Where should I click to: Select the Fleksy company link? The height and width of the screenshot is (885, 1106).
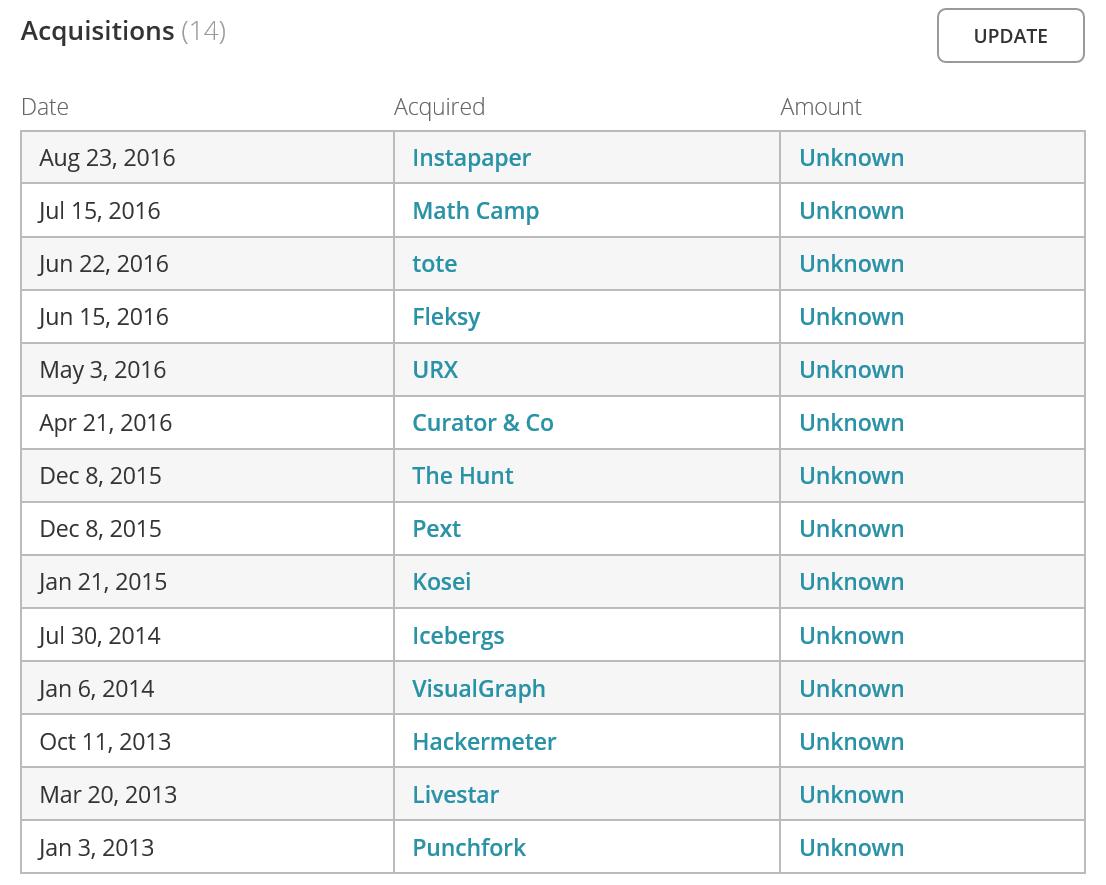pos(446,317)
